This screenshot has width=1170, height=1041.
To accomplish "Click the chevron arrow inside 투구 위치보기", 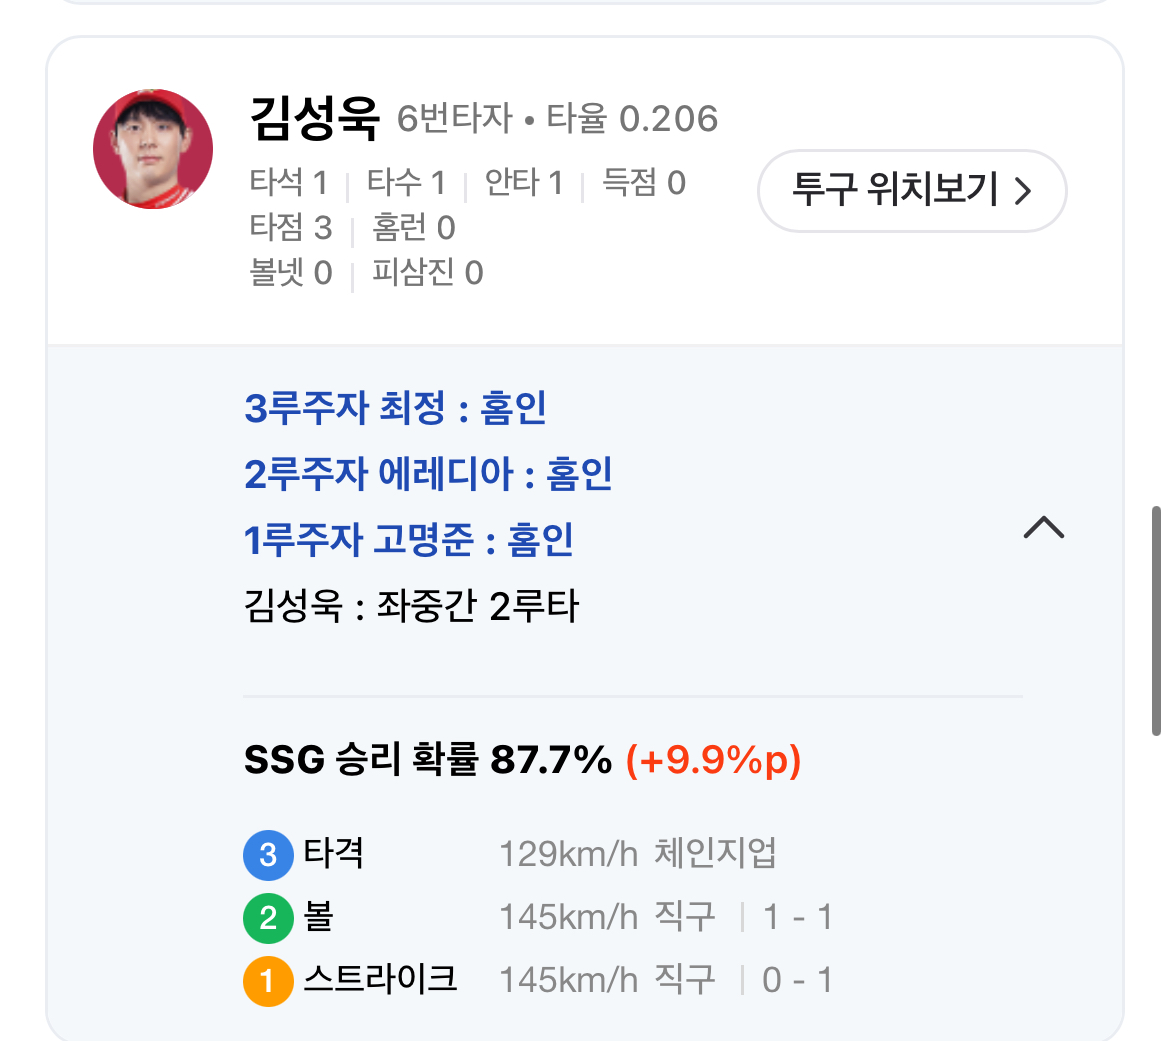I will [1023, 190].
